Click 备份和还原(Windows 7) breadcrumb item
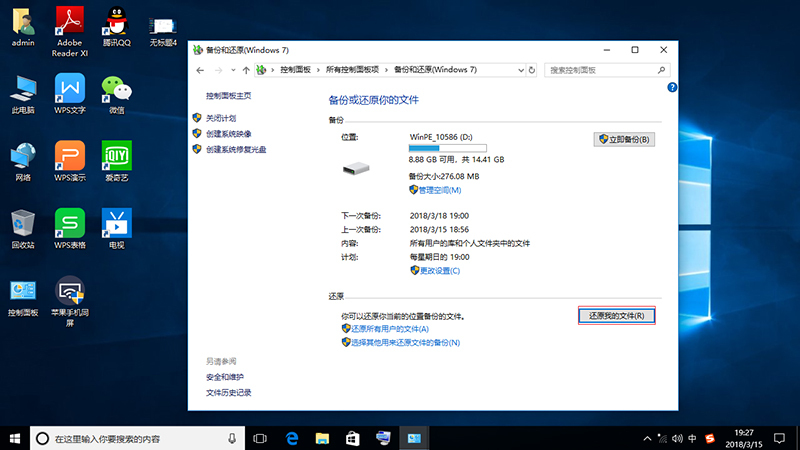 [x=435, y=70]
